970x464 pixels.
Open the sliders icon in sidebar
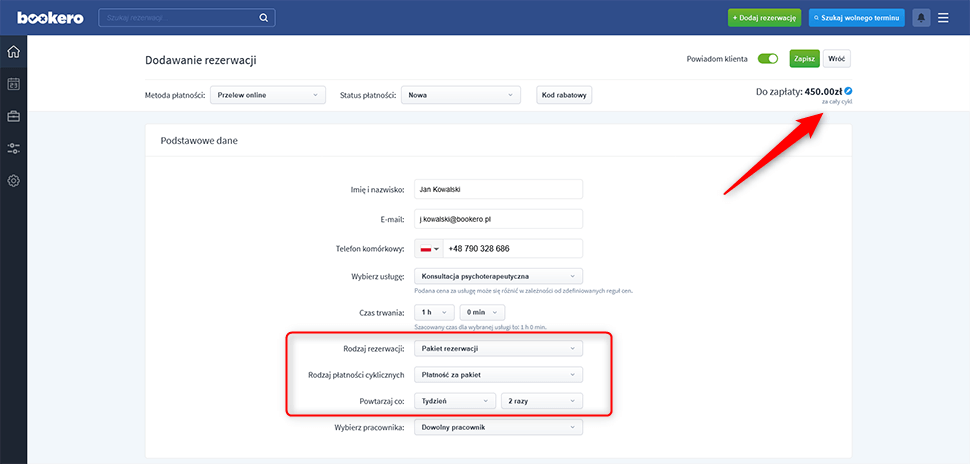pos(13,148)
